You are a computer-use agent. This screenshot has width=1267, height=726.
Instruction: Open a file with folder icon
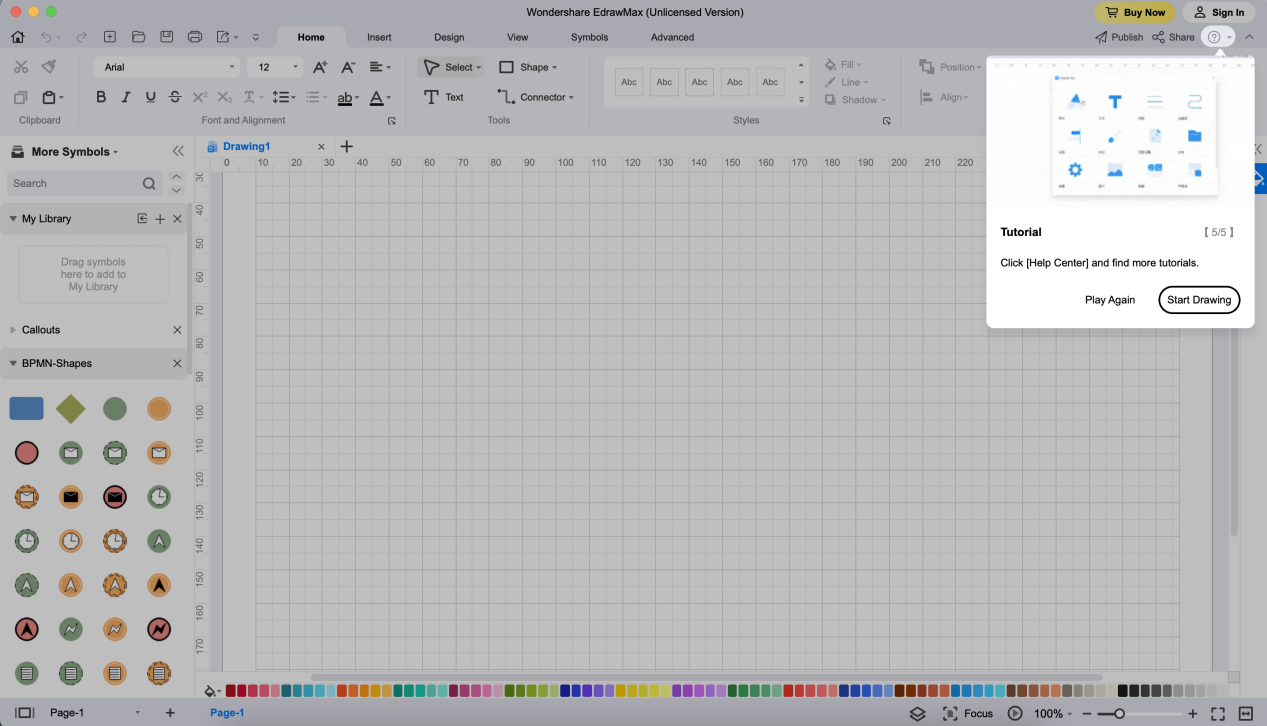[139, 37]
